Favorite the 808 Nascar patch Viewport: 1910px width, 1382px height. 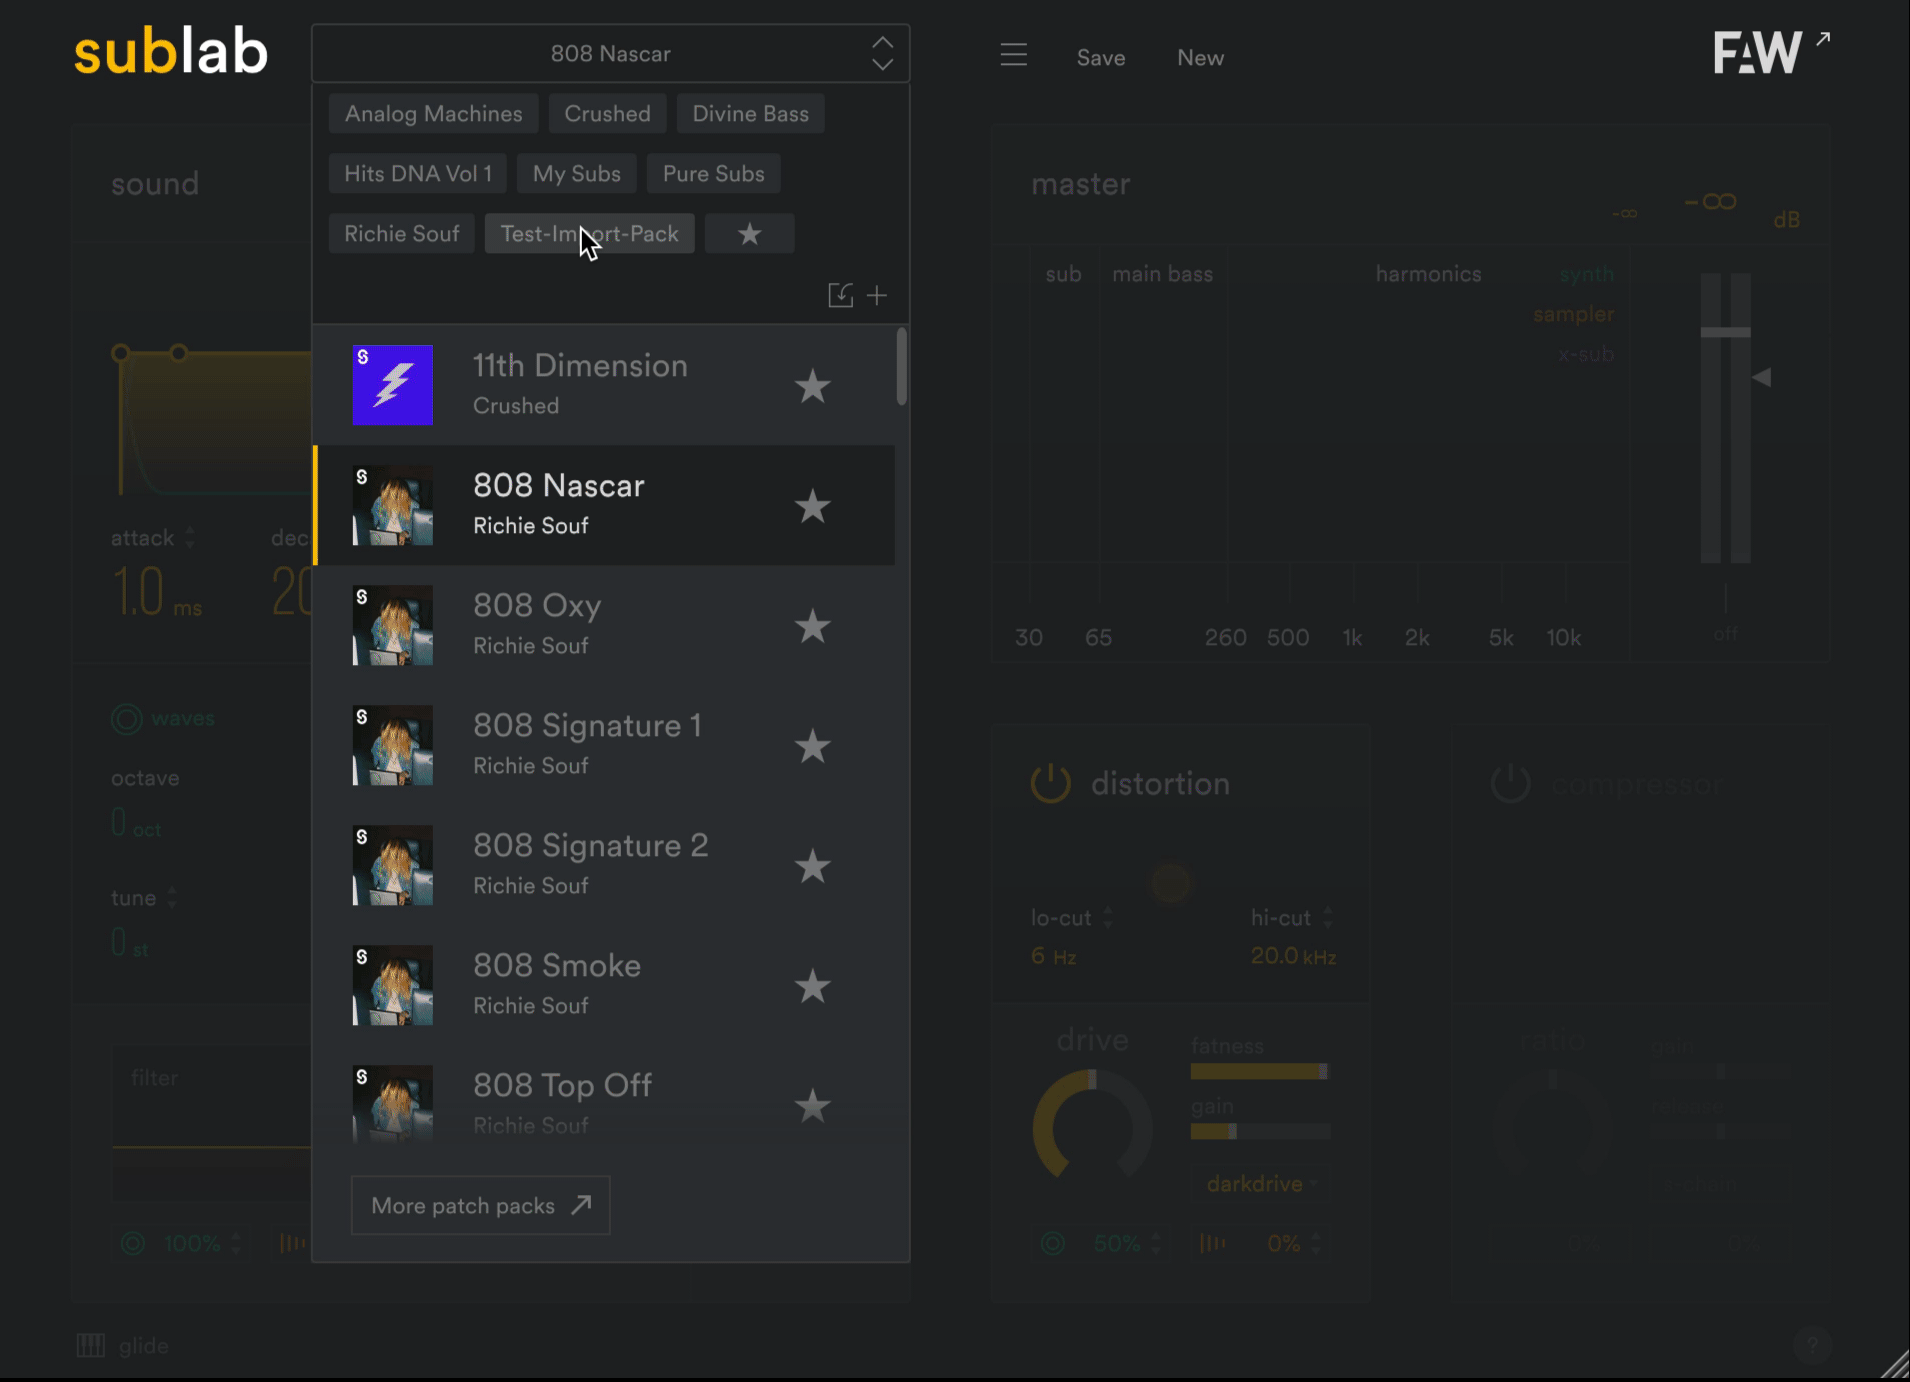click(812, 506)
